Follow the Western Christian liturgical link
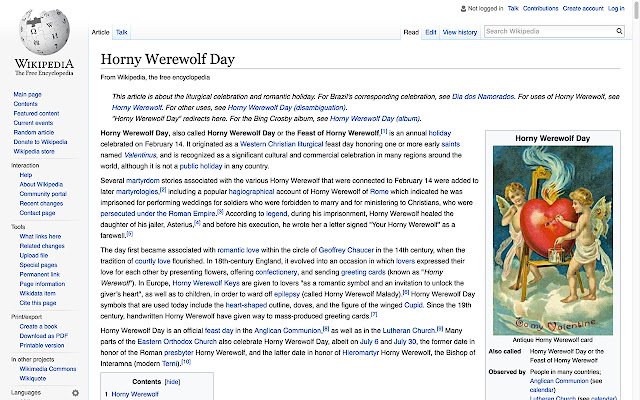 click(x=282, y=144)
